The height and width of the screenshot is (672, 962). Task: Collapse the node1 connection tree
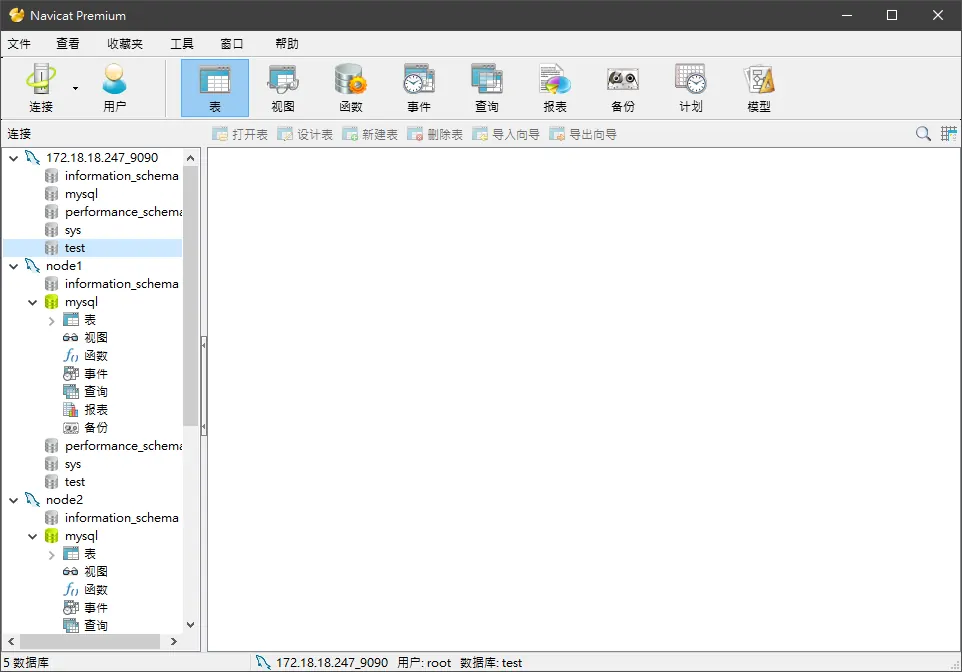coord(13,266)
